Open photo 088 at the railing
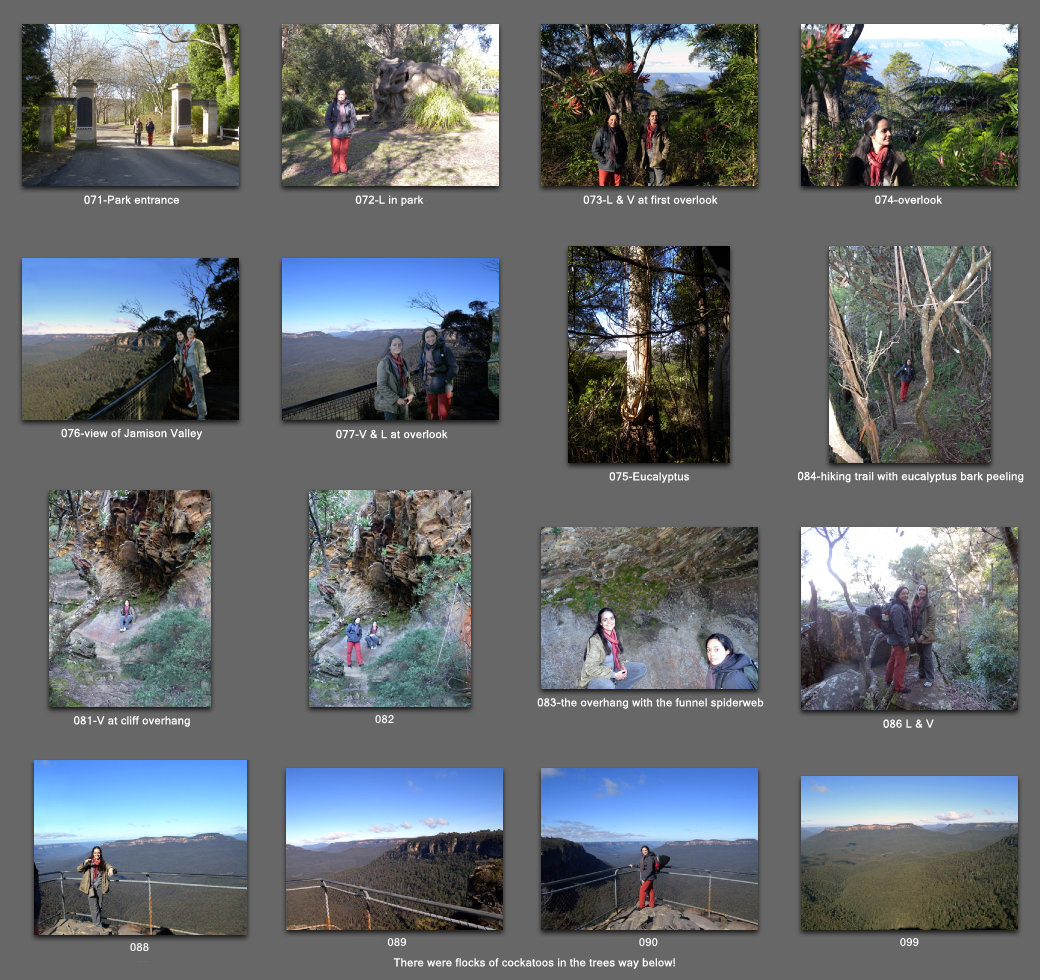The height and width of the screenshot is (980, 1040). point(141,847)
